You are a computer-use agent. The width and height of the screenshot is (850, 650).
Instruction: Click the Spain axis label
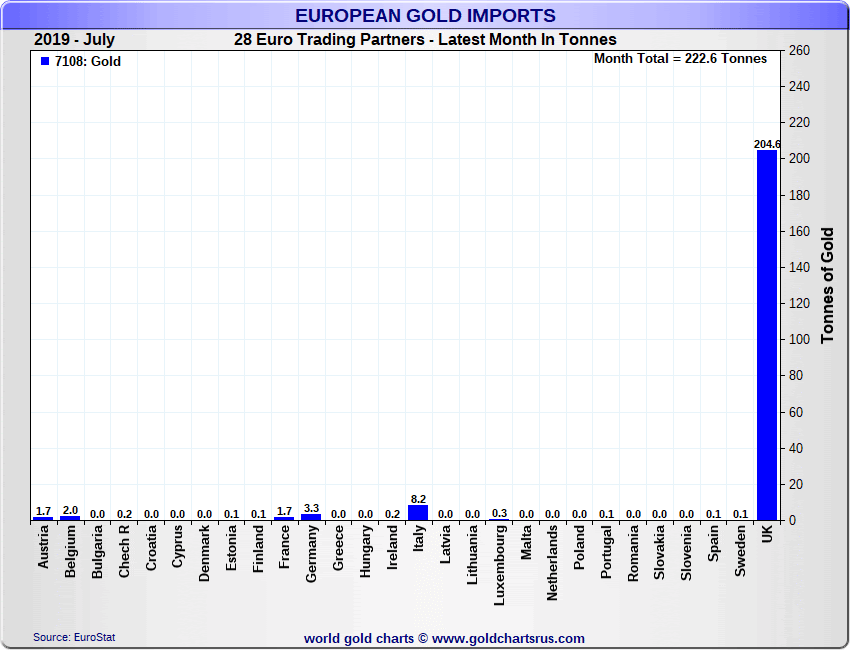pyautogui.click(x=713, y=544)
